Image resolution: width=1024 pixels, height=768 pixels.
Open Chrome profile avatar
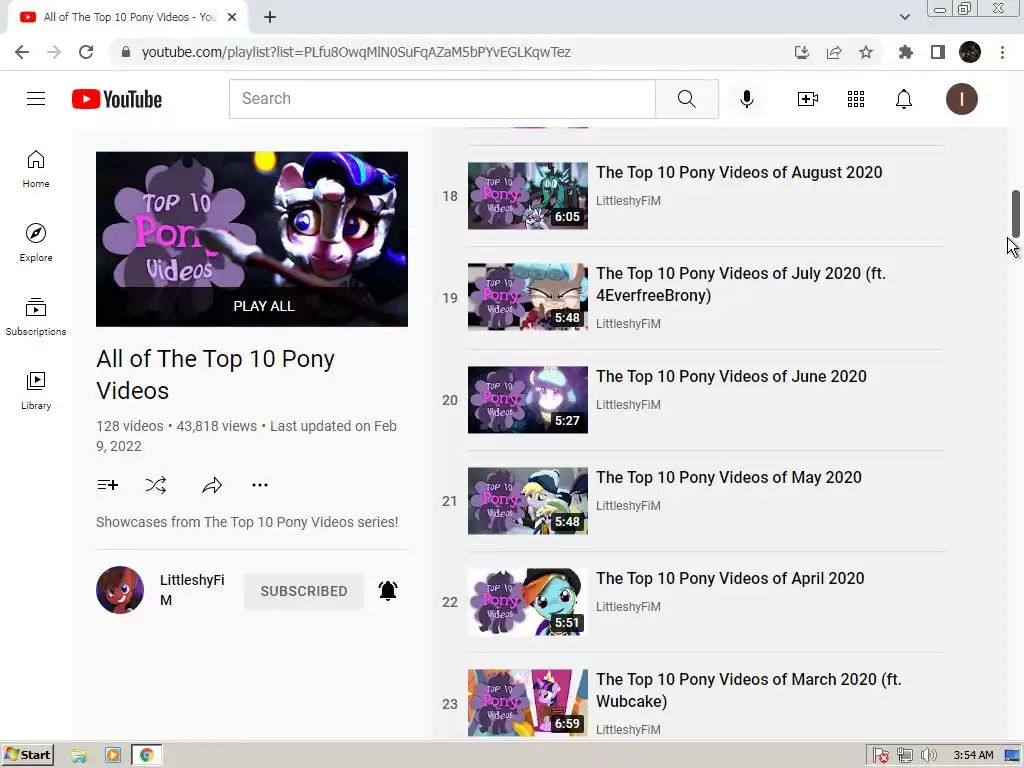coord(970,52)
